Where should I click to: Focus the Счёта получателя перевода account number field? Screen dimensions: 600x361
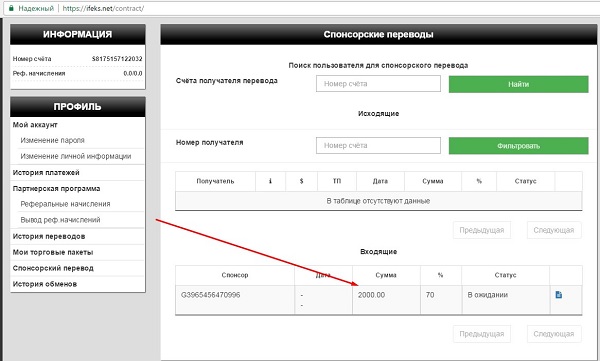click(378, 84)
